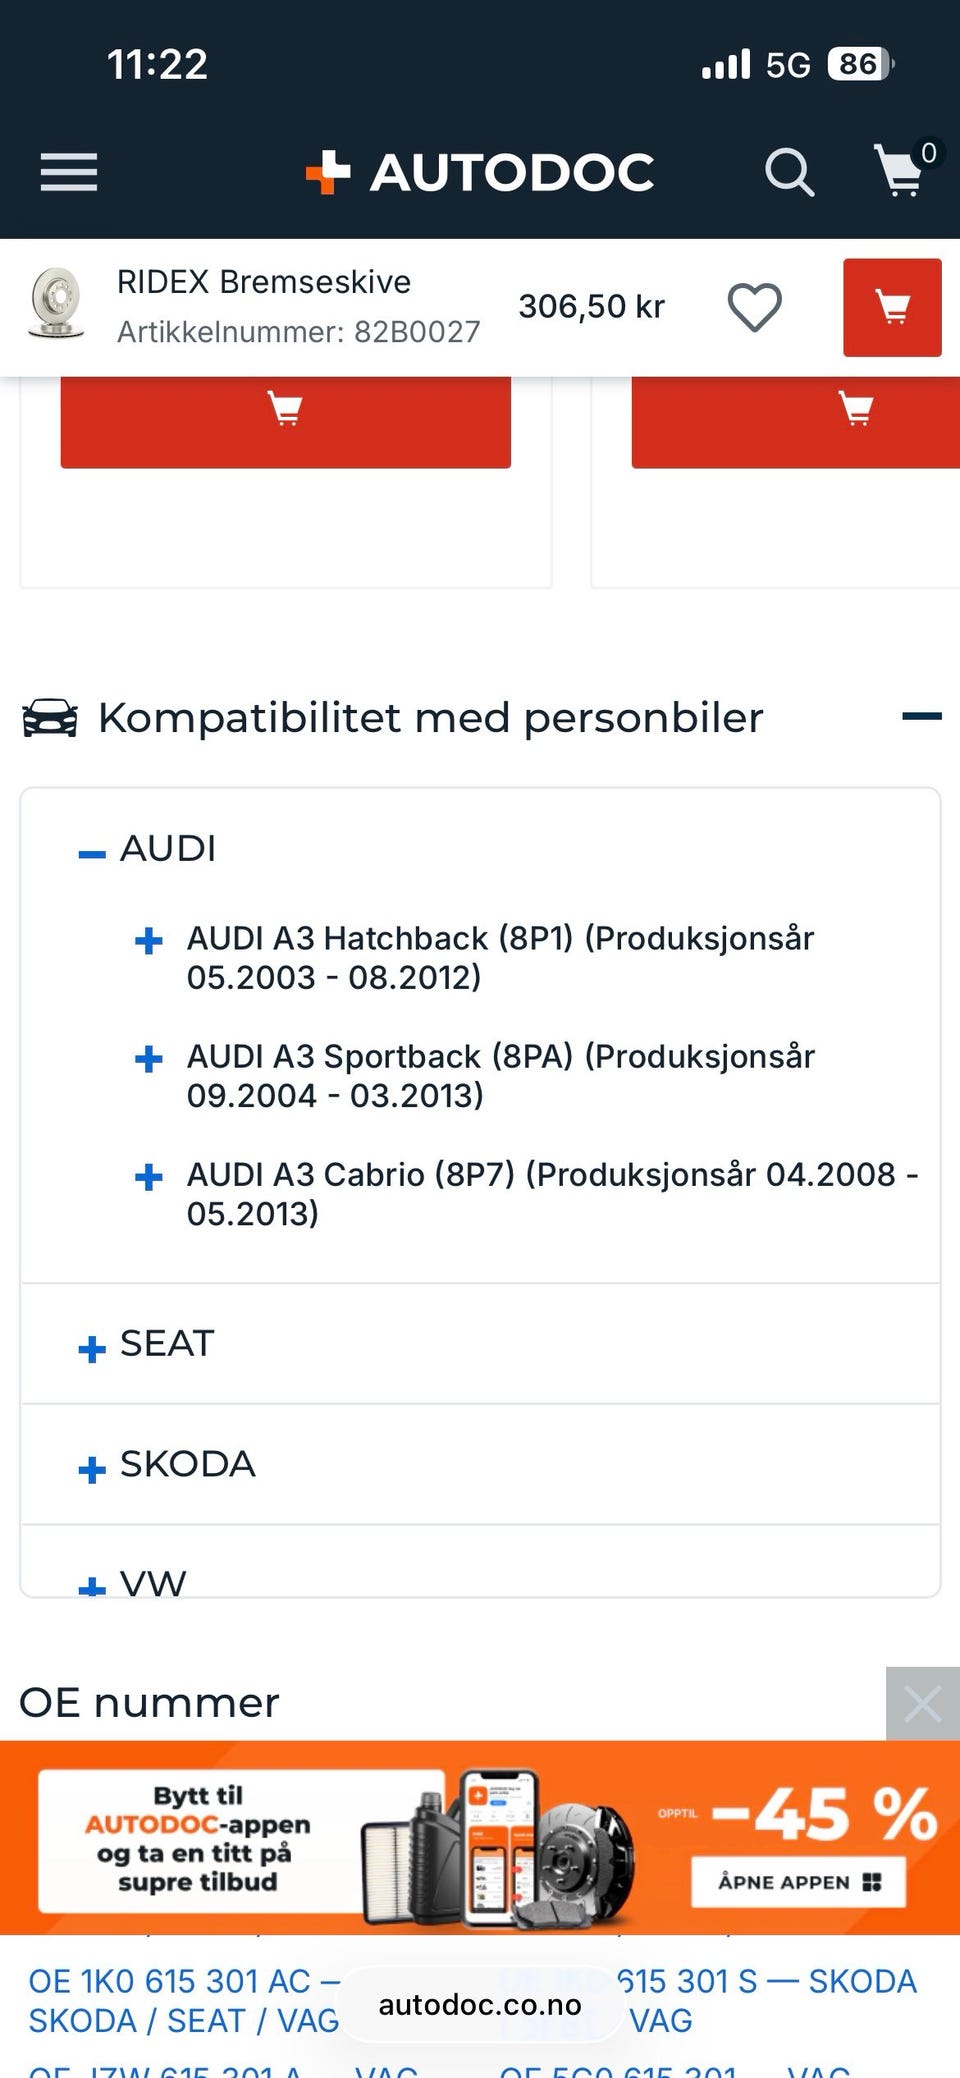Close the app promotion banner

point(922,1703)
